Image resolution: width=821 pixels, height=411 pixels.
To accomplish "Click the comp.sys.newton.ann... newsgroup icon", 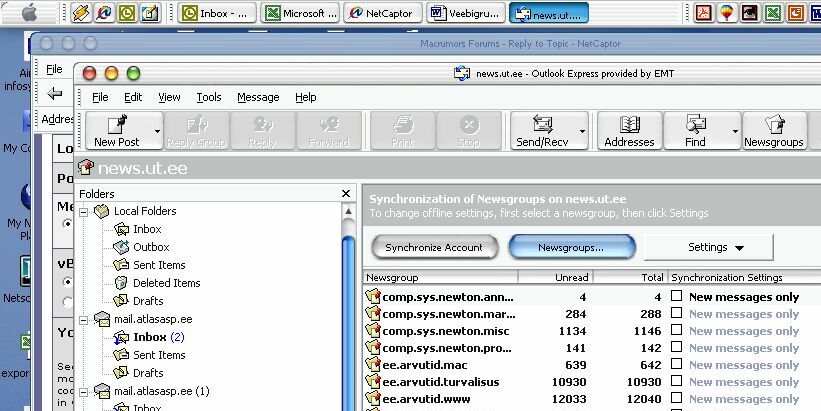I will pyautogui.click(x=373, y=296).
